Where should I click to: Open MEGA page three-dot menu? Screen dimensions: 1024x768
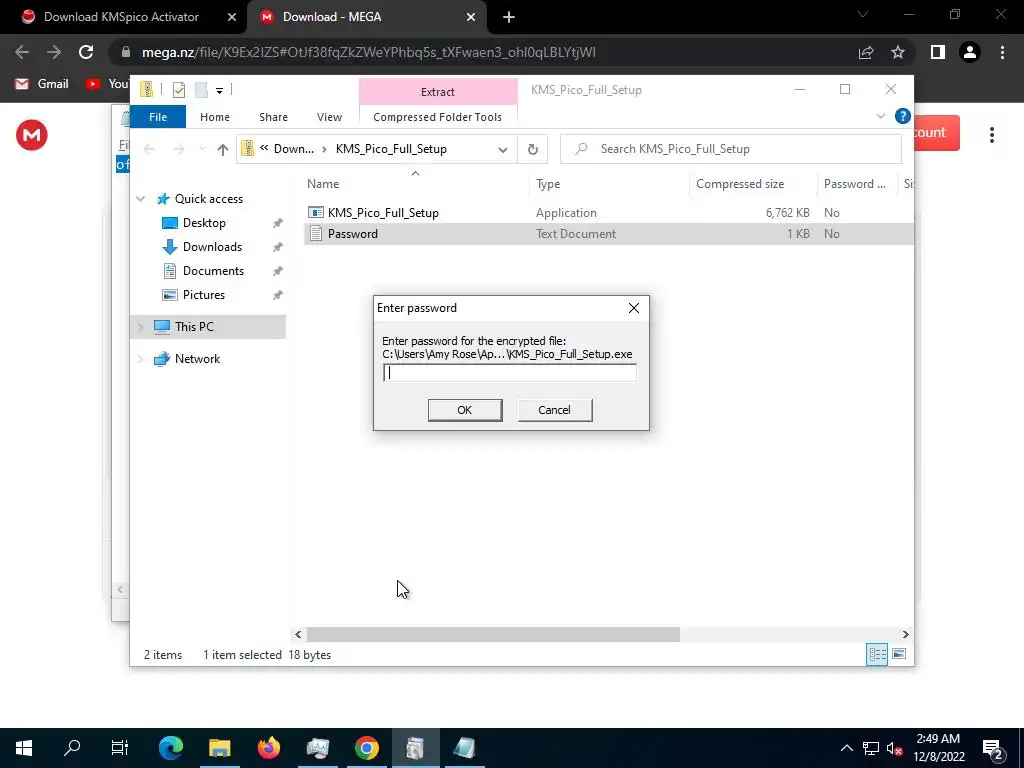pyautogui.click(x=992, y=135)
